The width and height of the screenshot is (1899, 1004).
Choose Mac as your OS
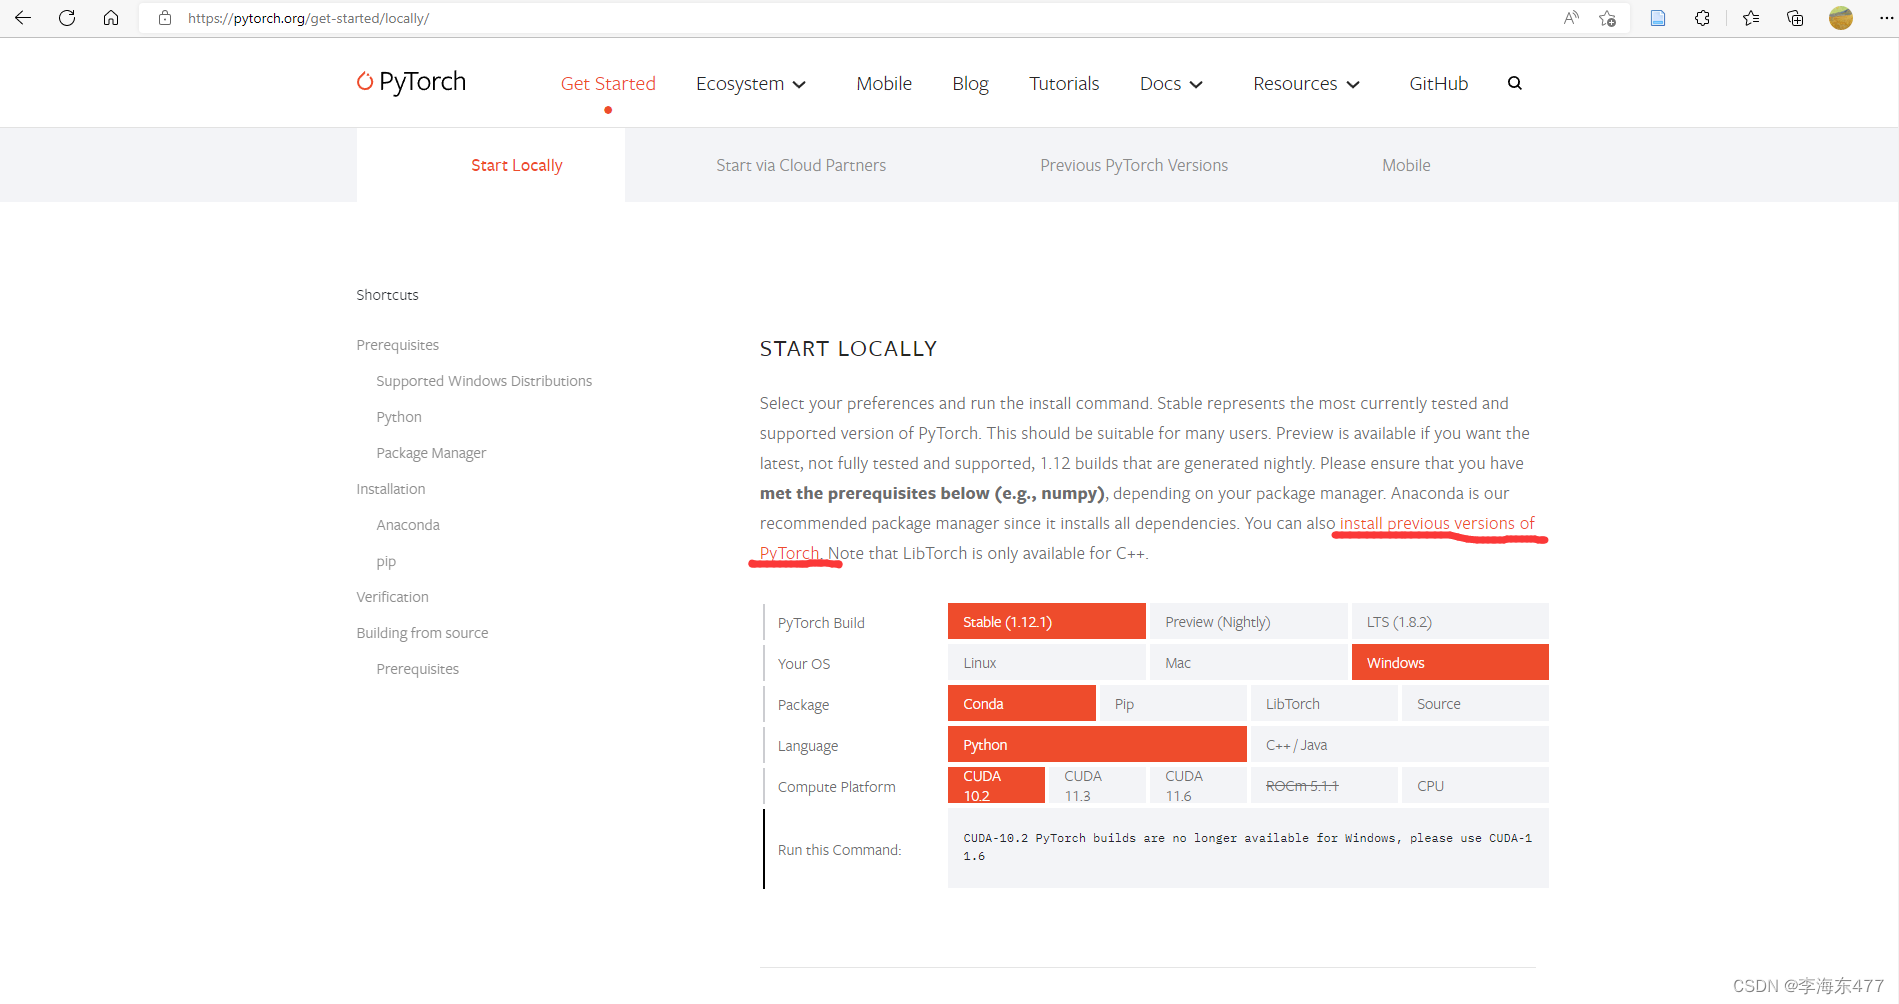(x=1249, y=662)
